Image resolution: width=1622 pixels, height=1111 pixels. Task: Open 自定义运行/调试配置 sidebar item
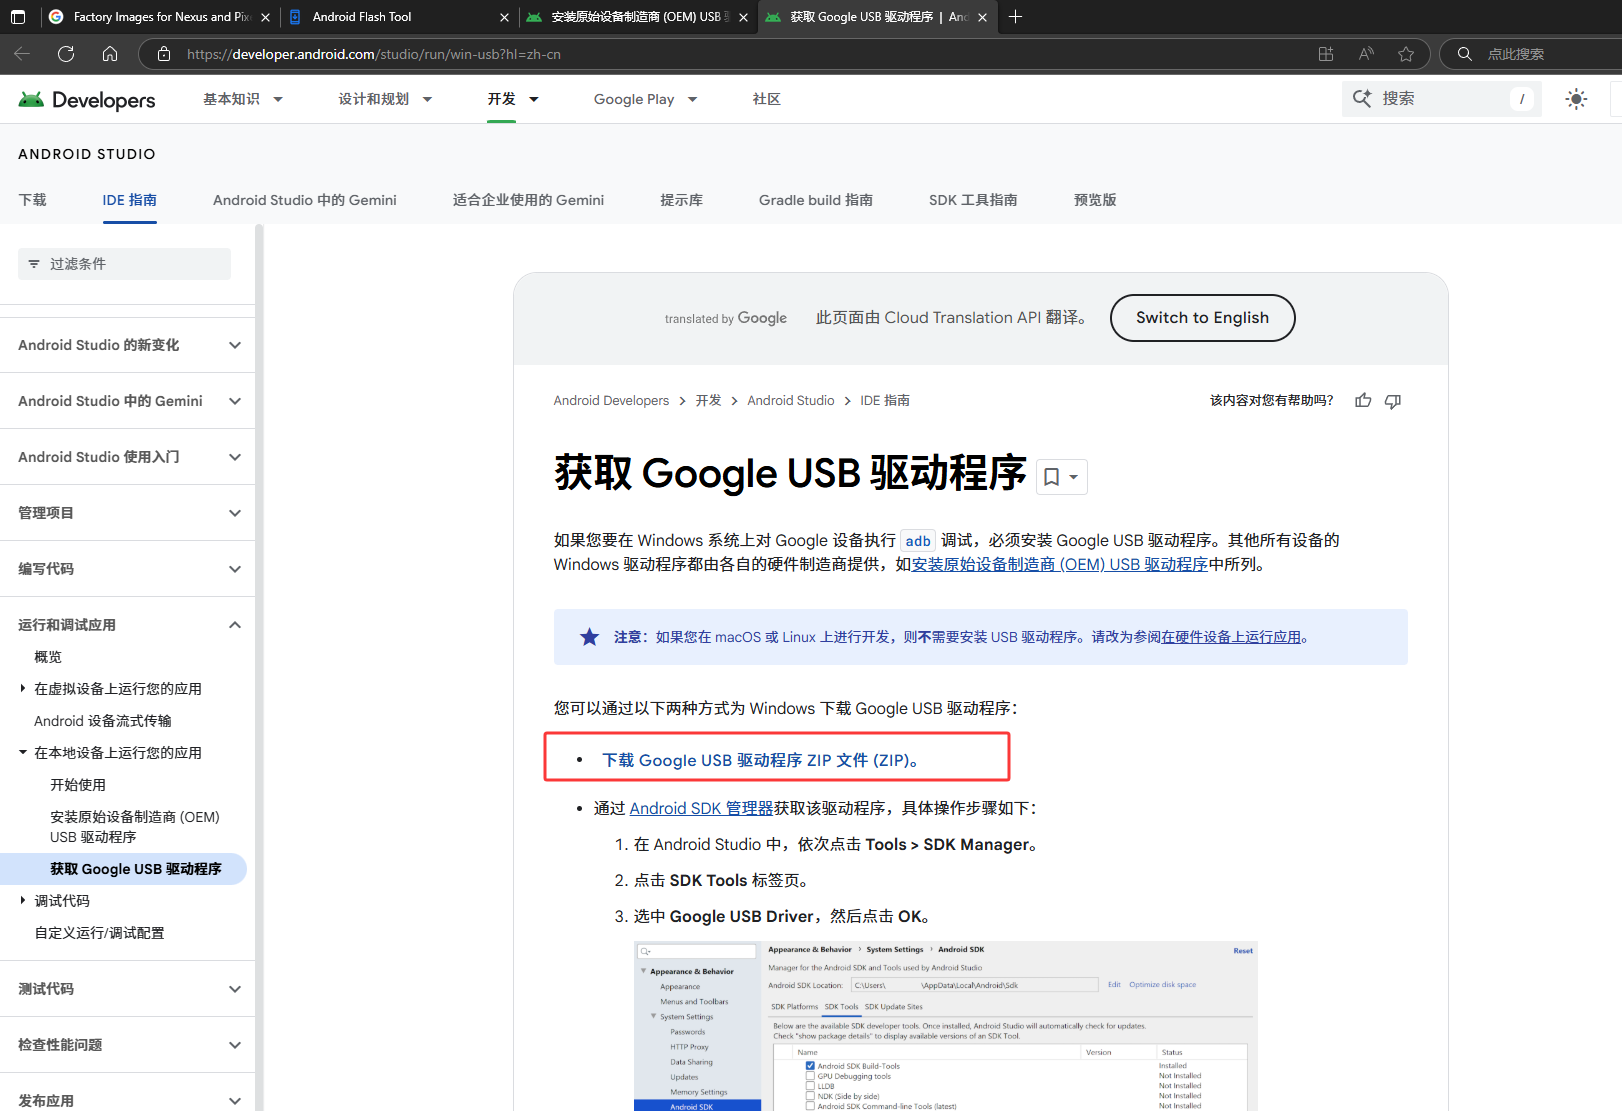coord(99,933)
